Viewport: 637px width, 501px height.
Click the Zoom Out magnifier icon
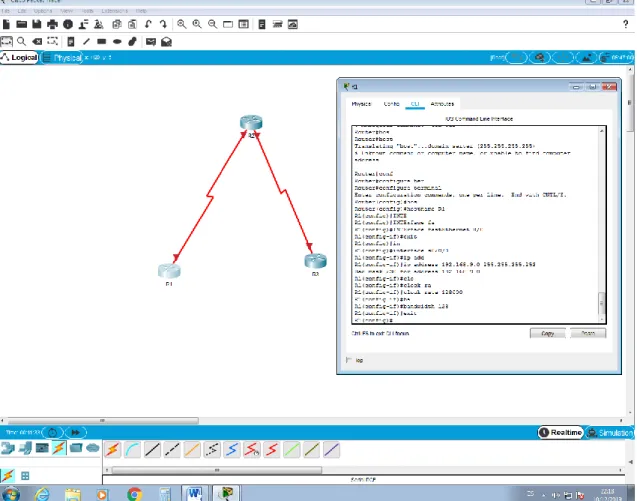point(212,24)
